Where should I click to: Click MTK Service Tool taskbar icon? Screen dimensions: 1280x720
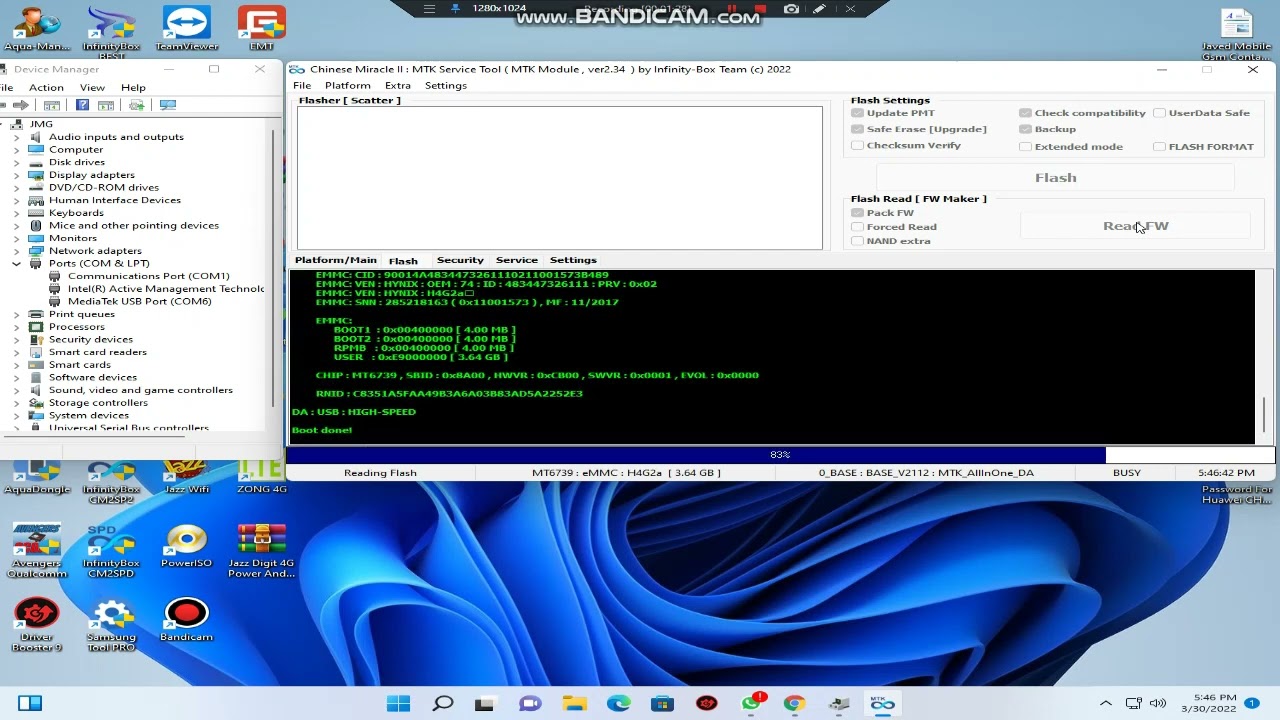click(882, 704)
